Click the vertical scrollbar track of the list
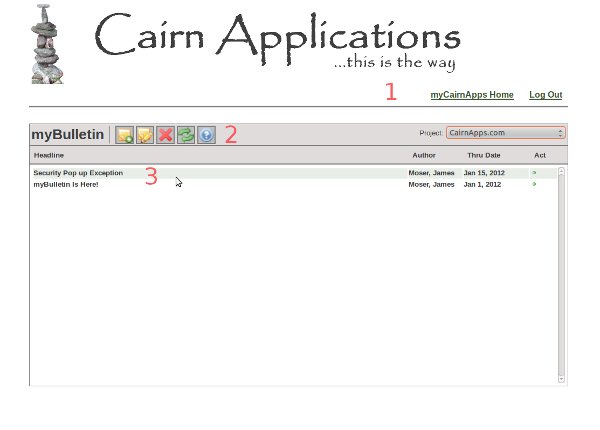Screen dimensions: 600x430 pos(561,275)
